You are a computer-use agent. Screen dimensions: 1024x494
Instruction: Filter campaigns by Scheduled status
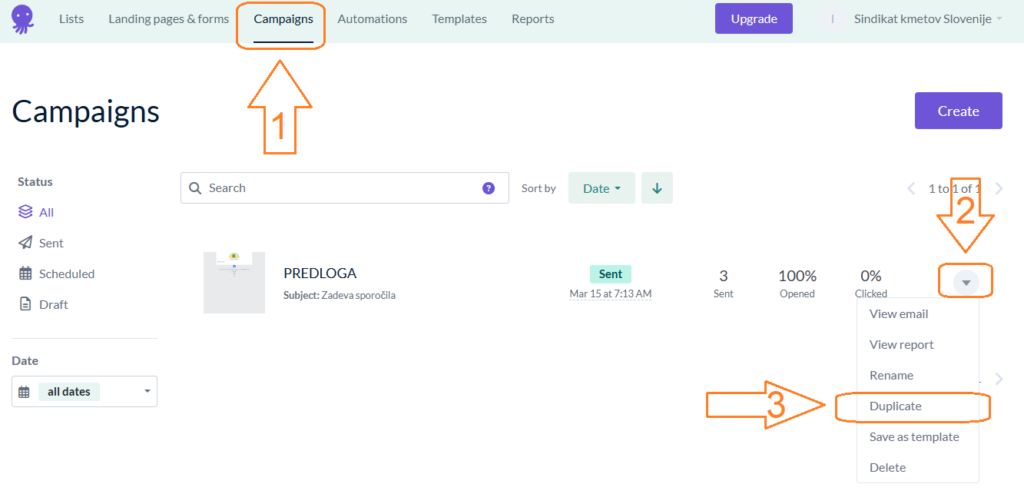pyautogui.click(x=66, y=273)
